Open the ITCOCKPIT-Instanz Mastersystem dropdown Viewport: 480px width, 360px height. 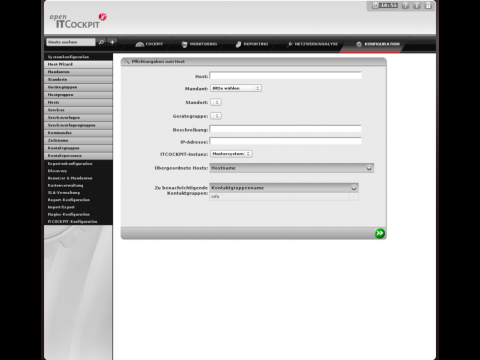pyautogui.click(x=231, y=154)
